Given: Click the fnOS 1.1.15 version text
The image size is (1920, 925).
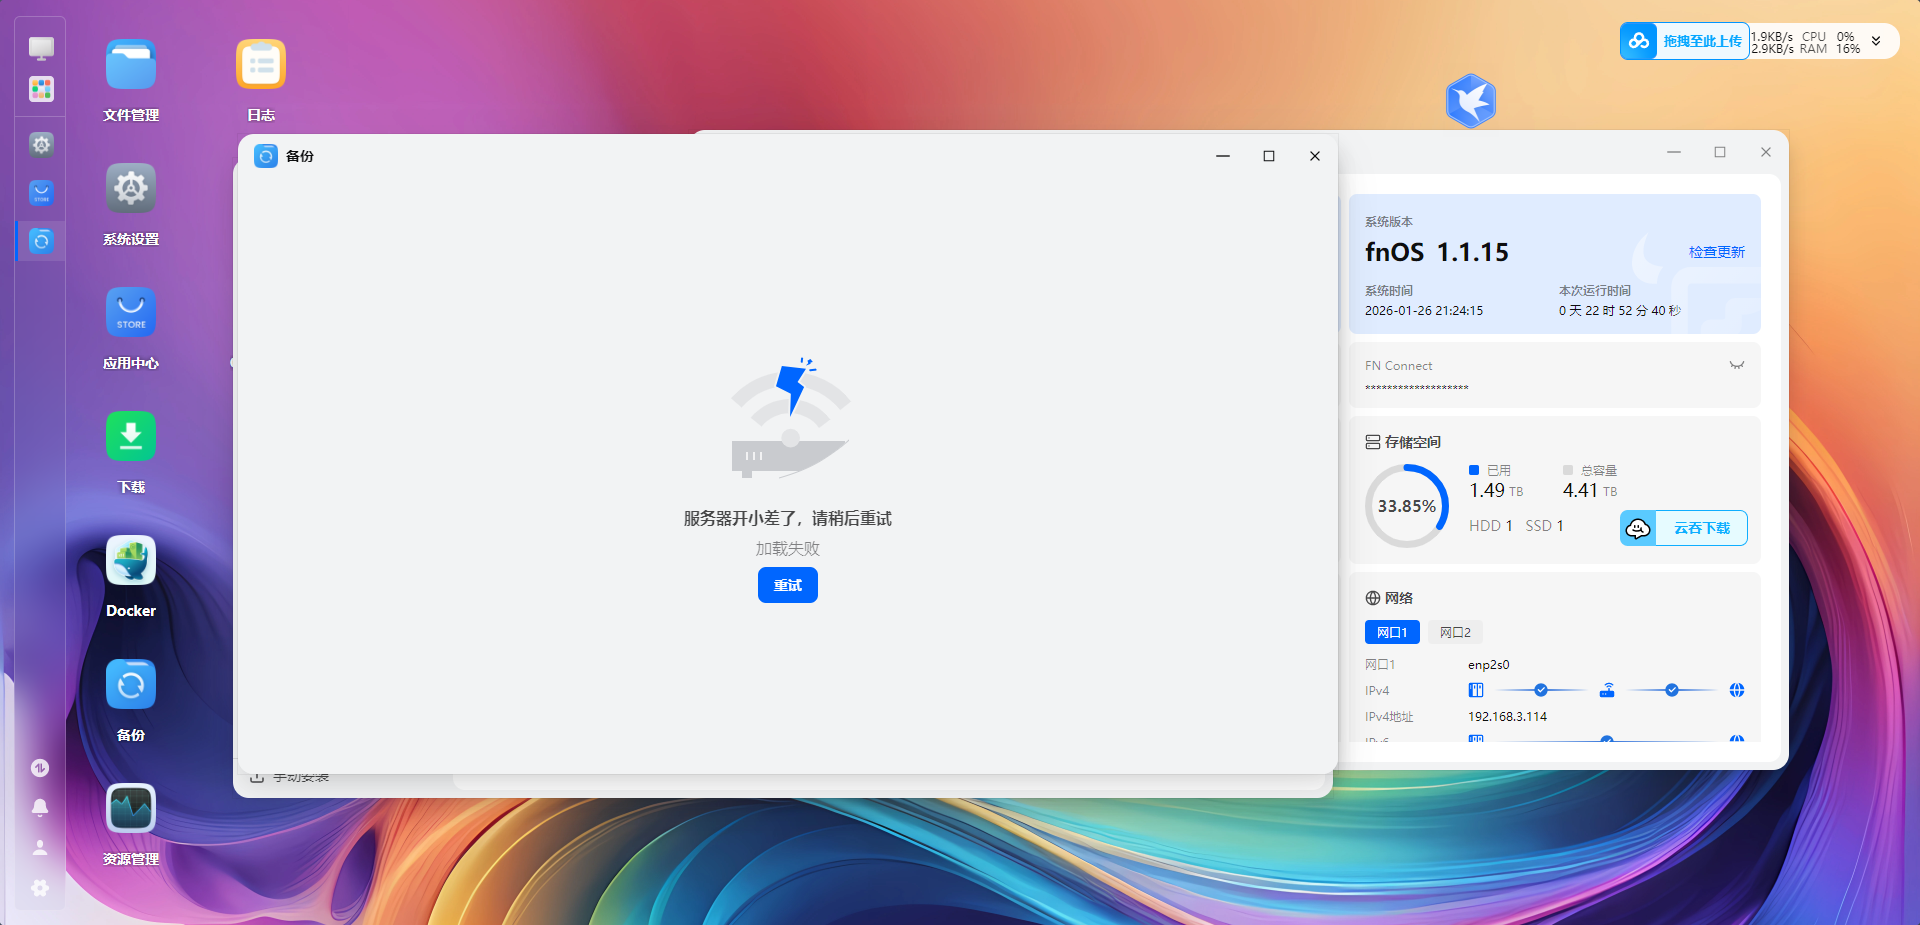Looking at the screenshot, I should coord(1437,252).
